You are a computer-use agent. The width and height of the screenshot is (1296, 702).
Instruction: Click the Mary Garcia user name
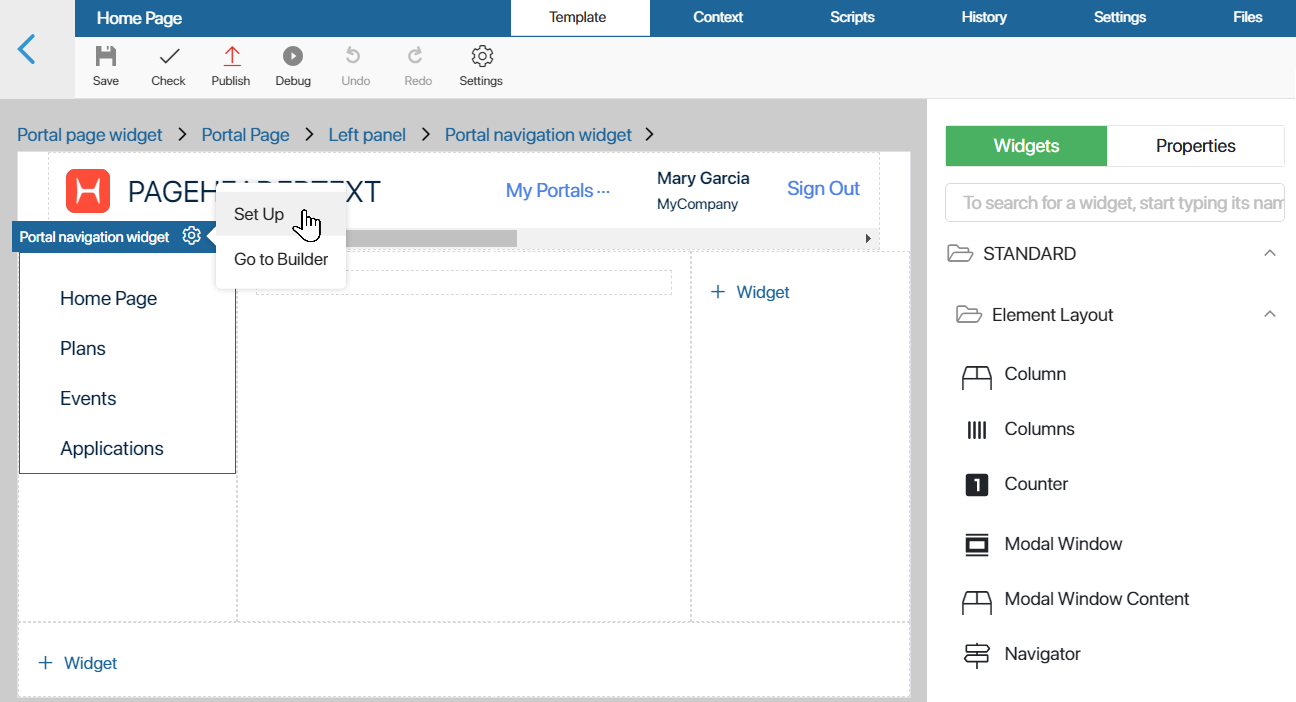703,178
